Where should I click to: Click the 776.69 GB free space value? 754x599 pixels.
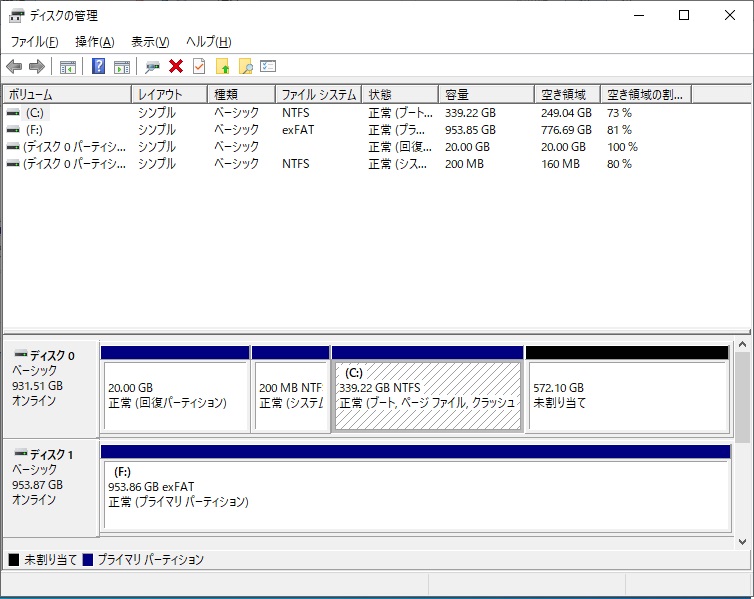coord(566,130)
